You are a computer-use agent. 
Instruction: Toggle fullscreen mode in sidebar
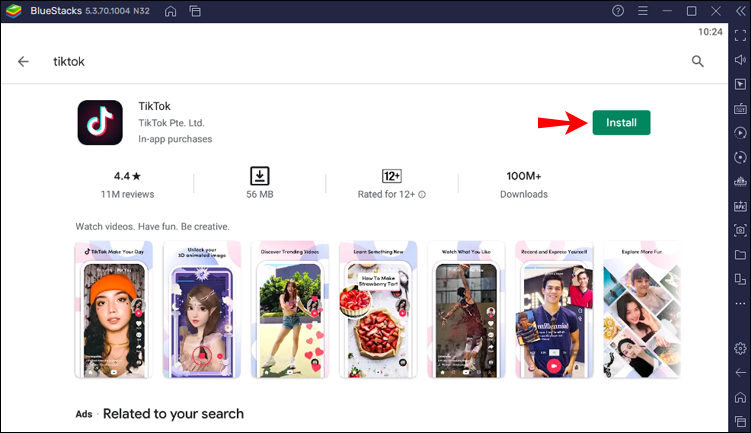[x=740, y=35]
